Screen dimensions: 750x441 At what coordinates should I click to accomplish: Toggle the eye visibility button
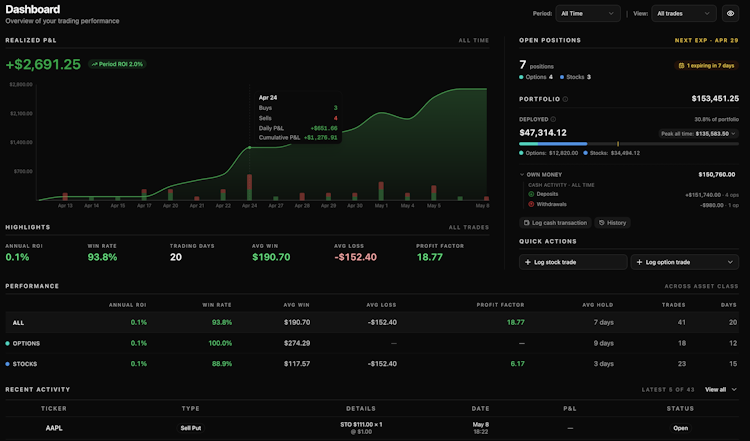(730, 13)
